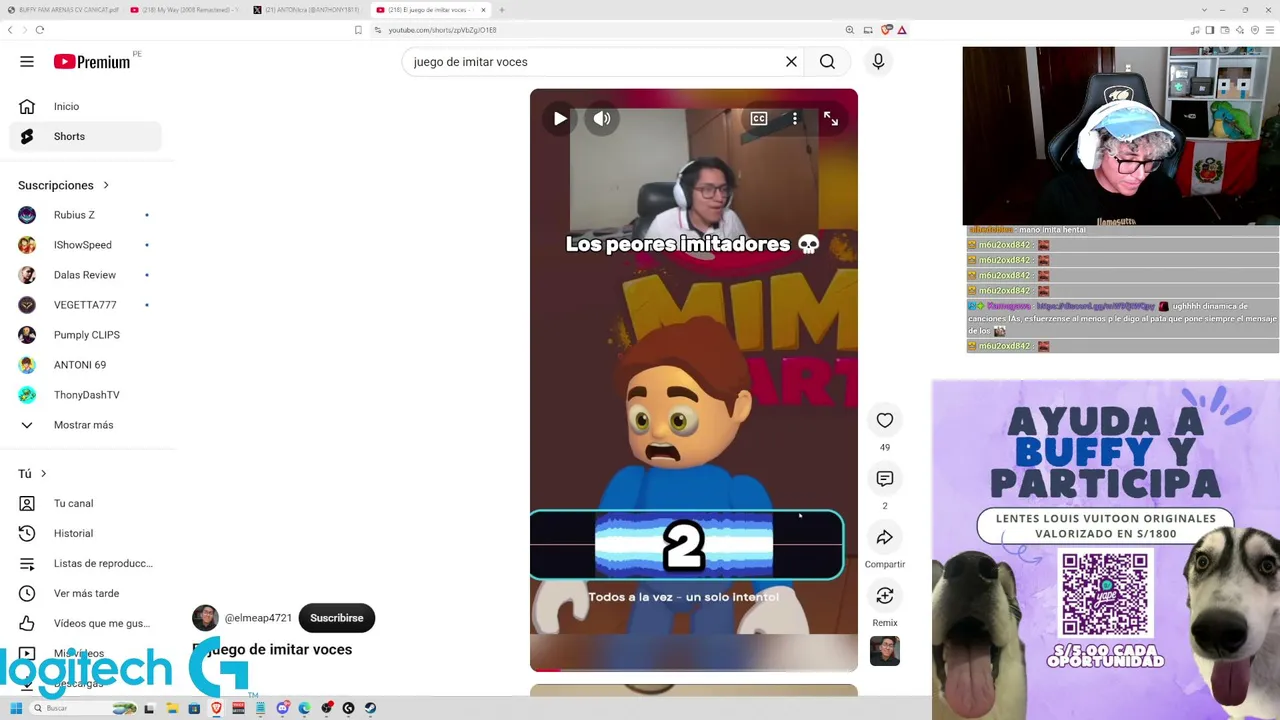Open the VEGETTA777 channel
This screenshot has width=1280, height=720.
86,305
